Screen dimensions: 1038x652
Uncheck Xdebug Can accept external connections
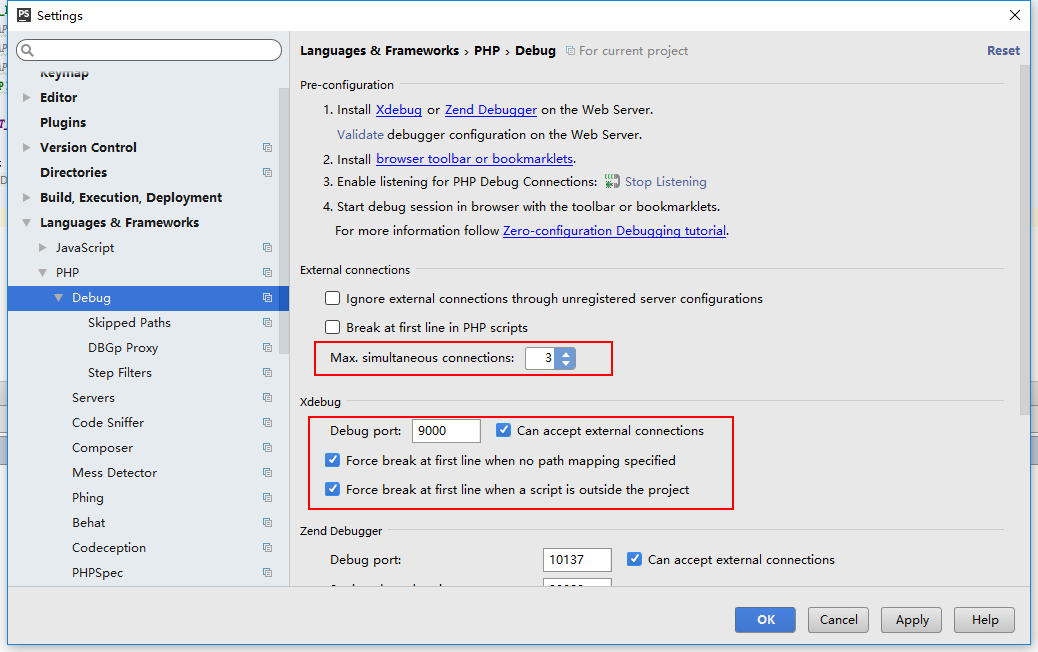click(x=503, y=430)
